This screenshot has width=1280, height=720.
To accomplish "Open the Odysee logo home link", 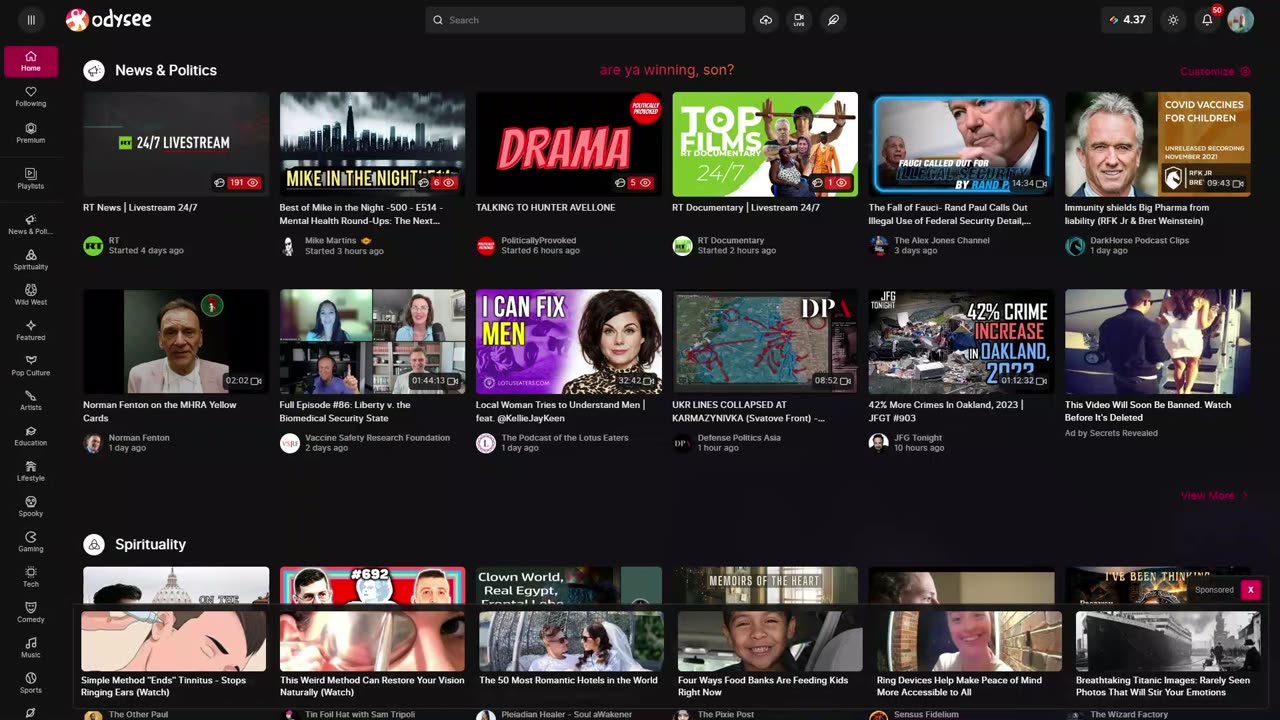I will [109, 20].
